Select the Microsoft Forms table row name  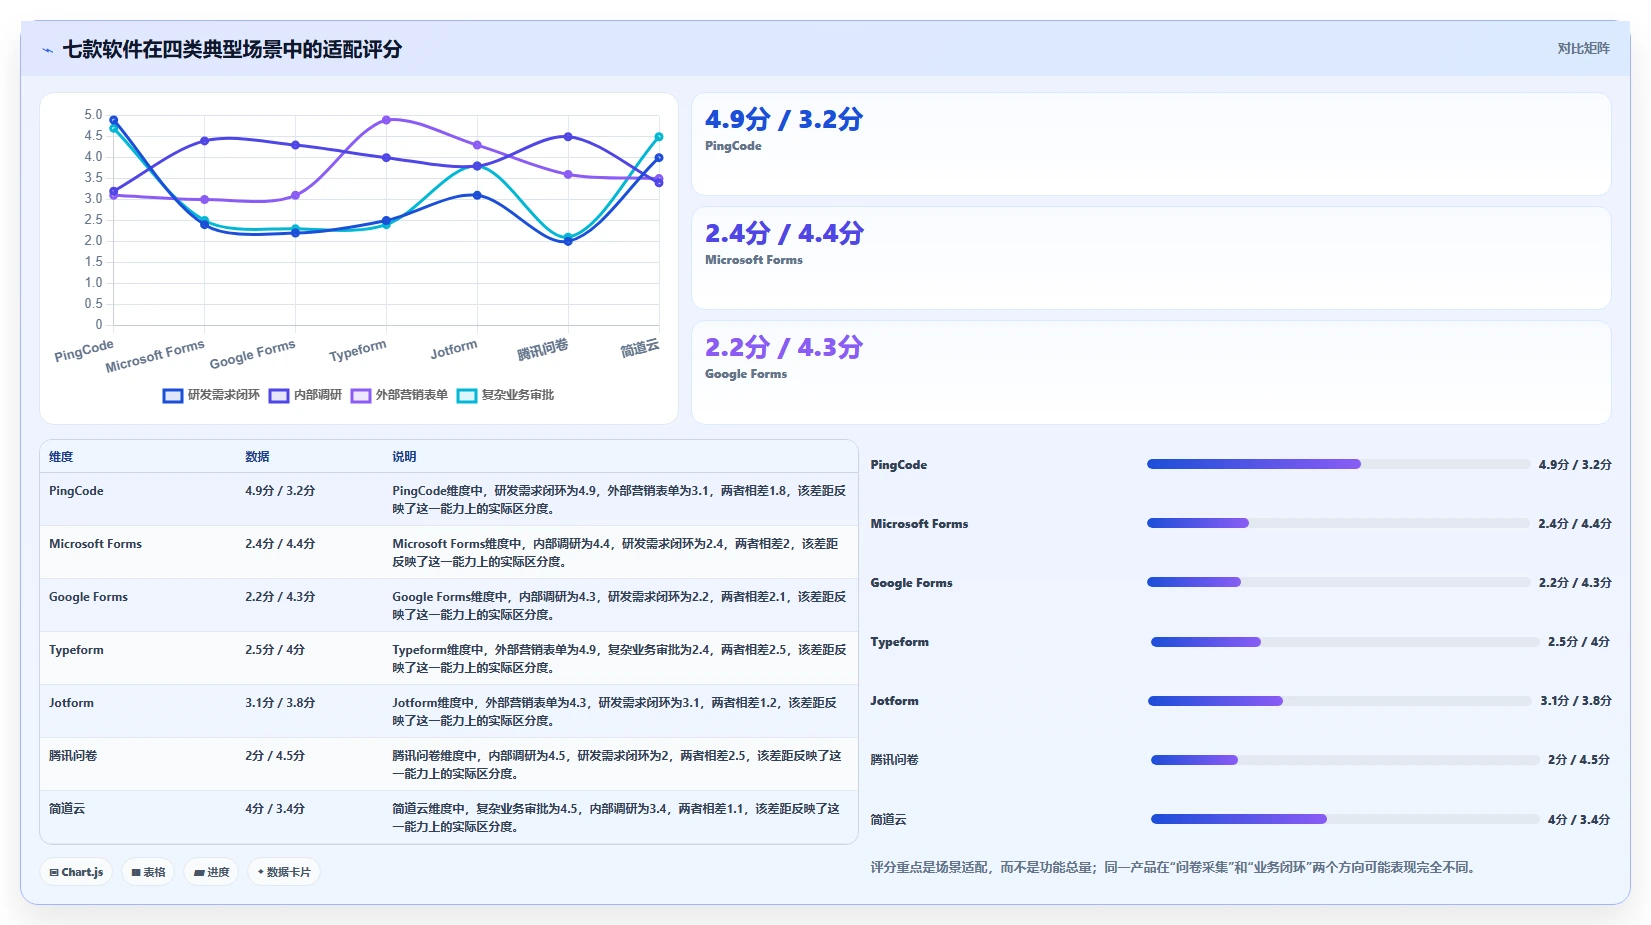(x=95, y=544)
